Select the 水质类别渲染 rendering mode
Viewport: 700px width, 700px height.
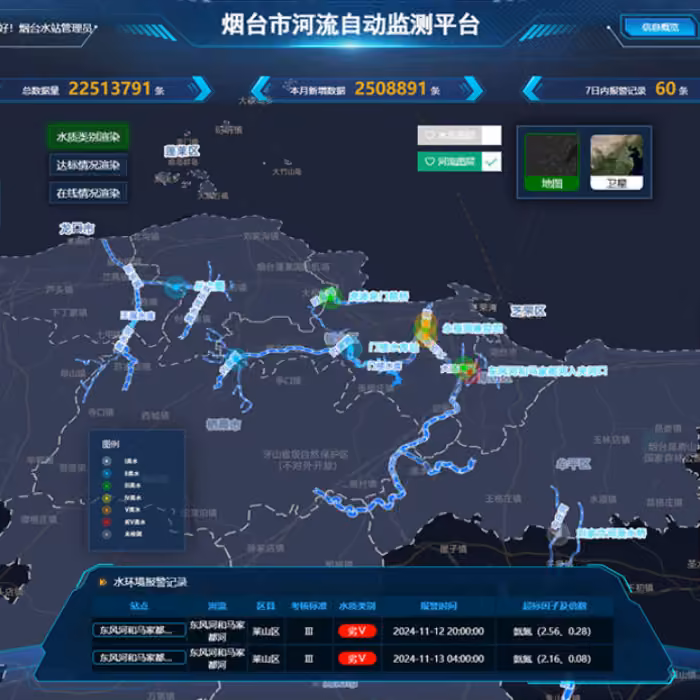88,137
